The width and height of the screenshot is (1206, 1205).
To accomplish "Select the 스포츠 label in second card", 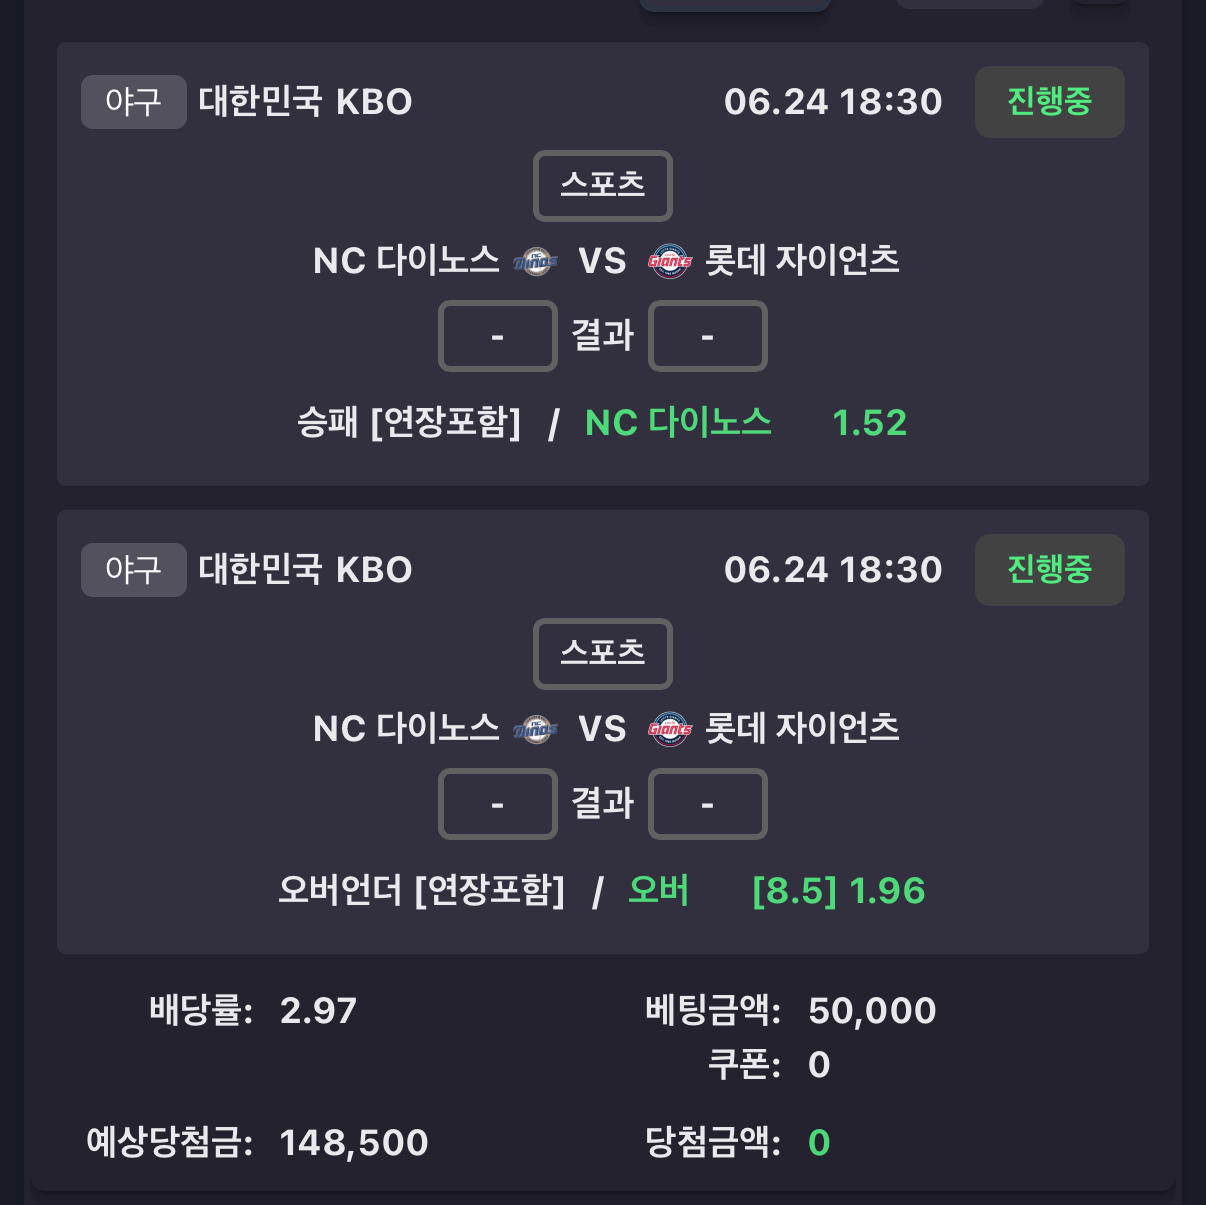I will 603,654.
